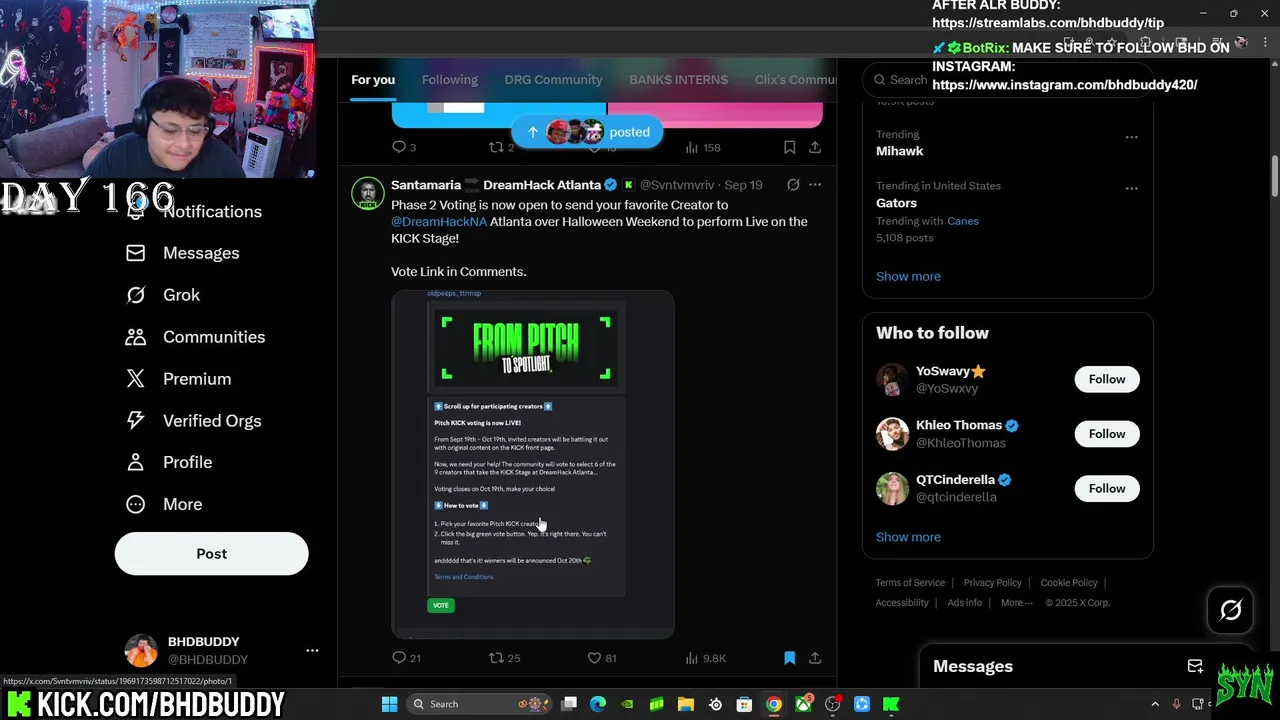The image size is (1280, 720).
Task: Reply to Santamaria's DreamHack post (21 comments)
Action: [x=406, y=658]
